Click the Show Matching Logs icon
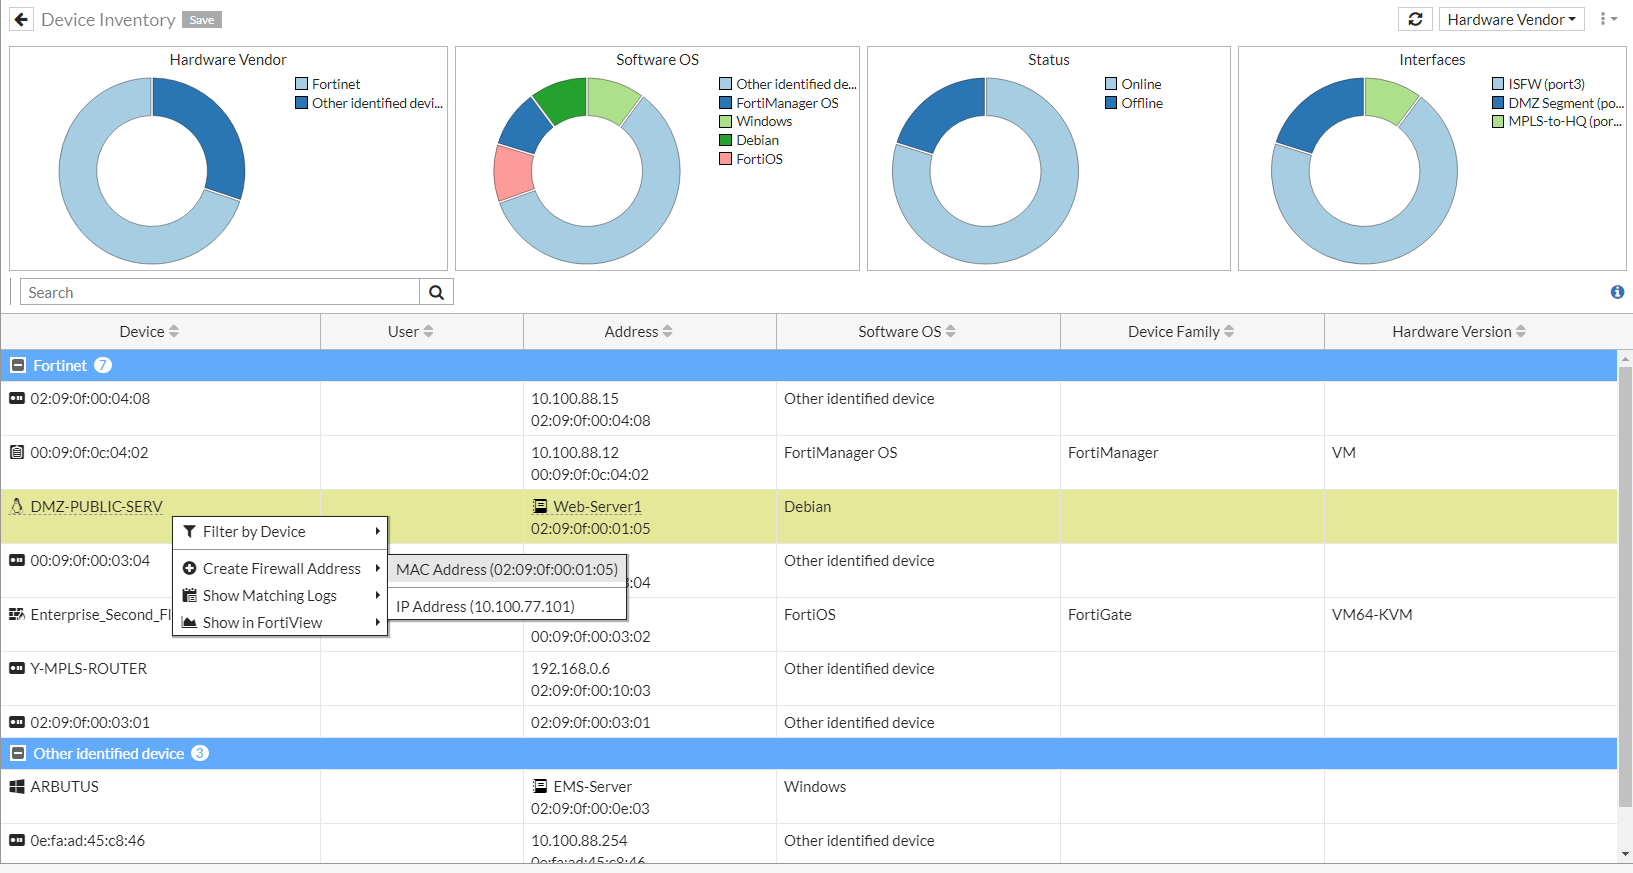The width and height of the screenshot is (1633, 873). point(190,595)
